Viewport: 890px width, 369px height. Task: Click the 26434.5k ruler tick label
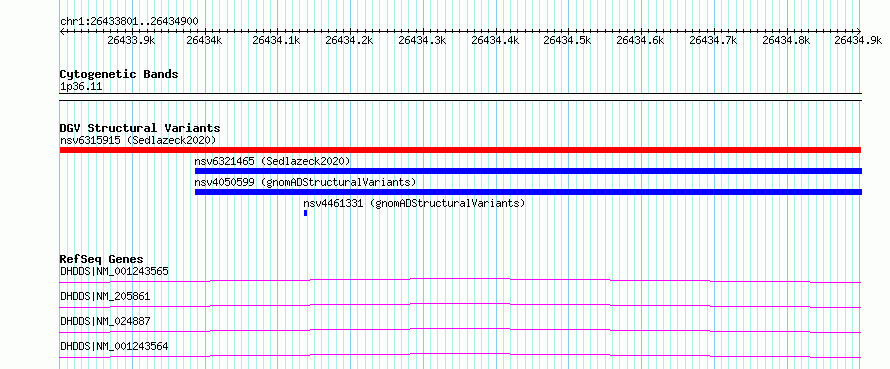[x=568, y=40]
